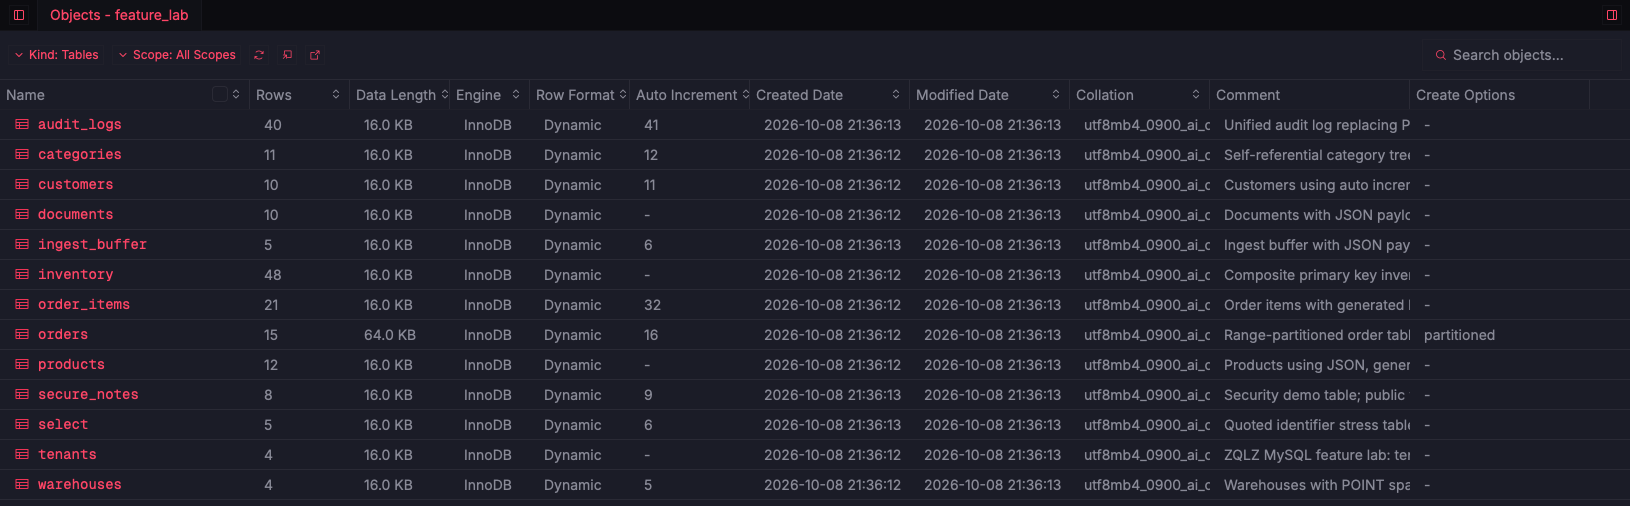Click the table icon beside orders
This screenshot has height=506, width=1630.
point(22,335)
